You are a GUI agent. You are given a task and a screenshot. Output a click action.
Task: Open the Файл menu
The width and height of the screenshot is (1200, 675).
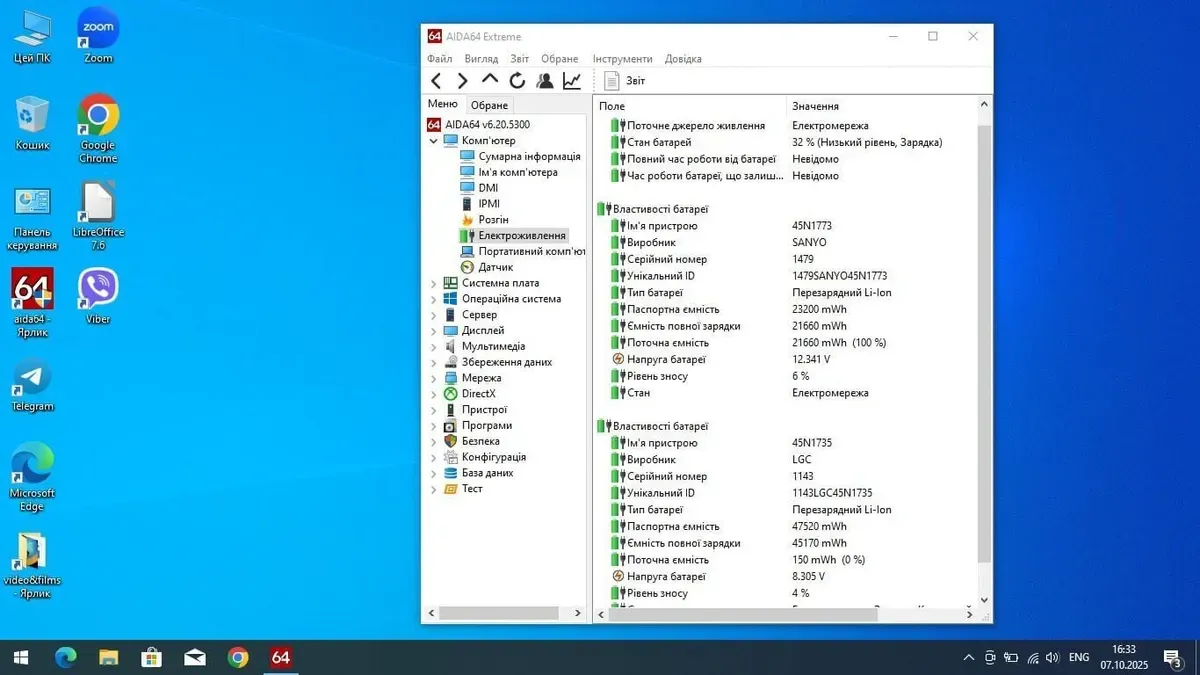coord(439,59)
